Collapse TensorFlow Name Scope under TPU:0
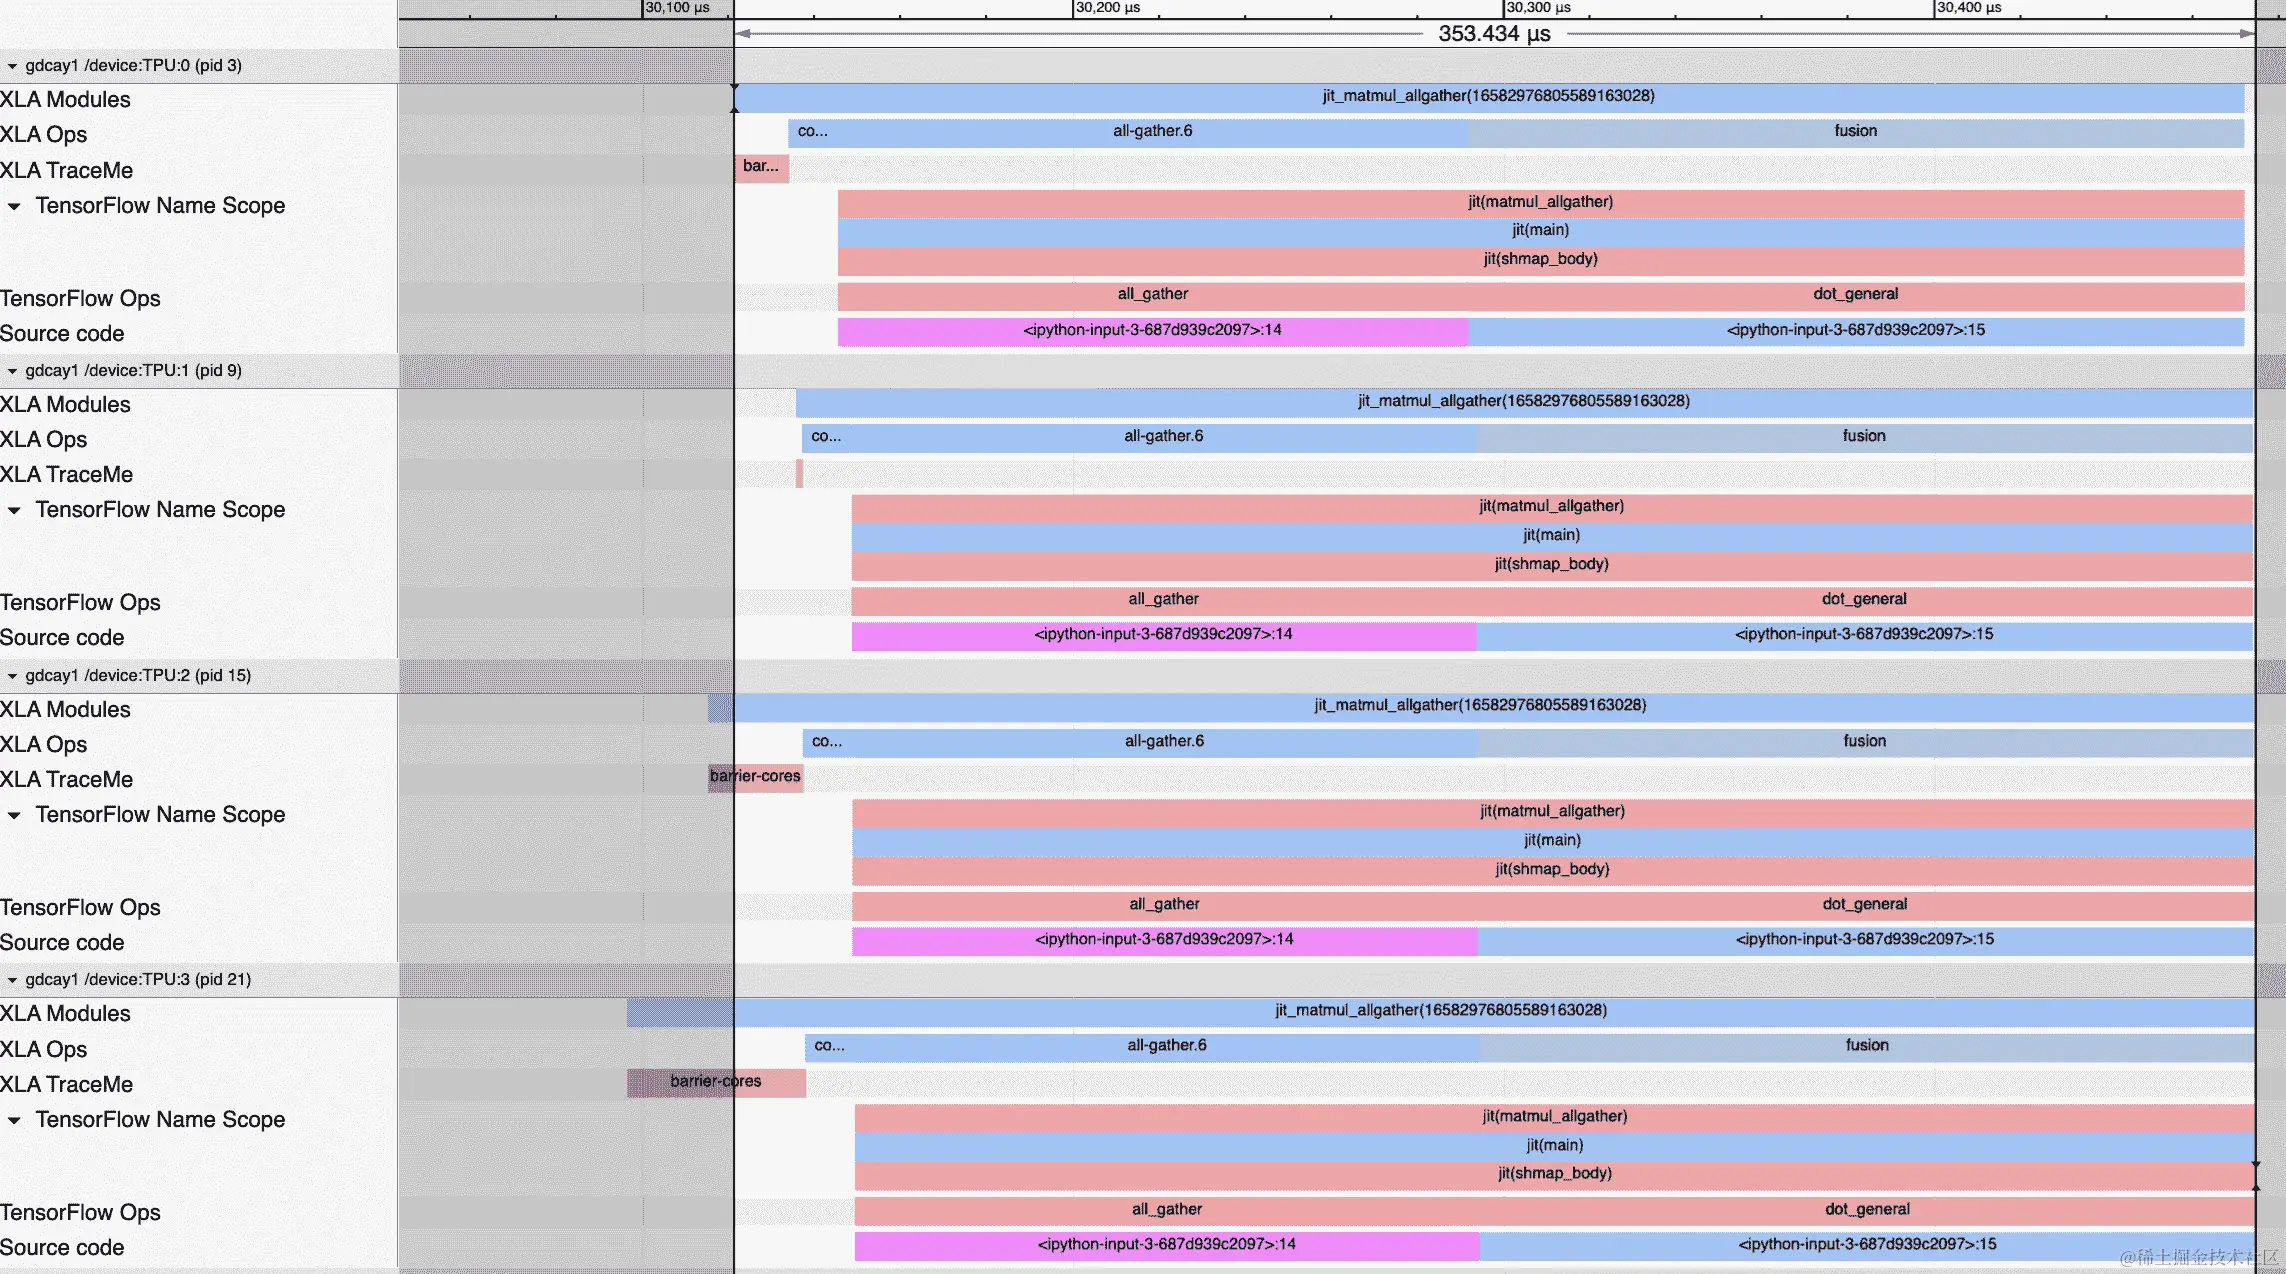2286x1274 pixels. [14, 206]
